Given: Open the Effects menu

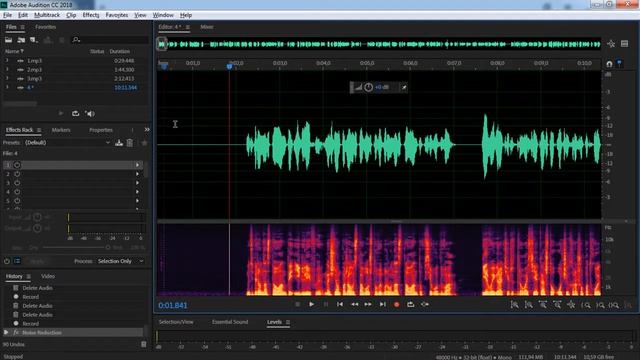Looking at the screenshot, I should click(x=91, y=15).
